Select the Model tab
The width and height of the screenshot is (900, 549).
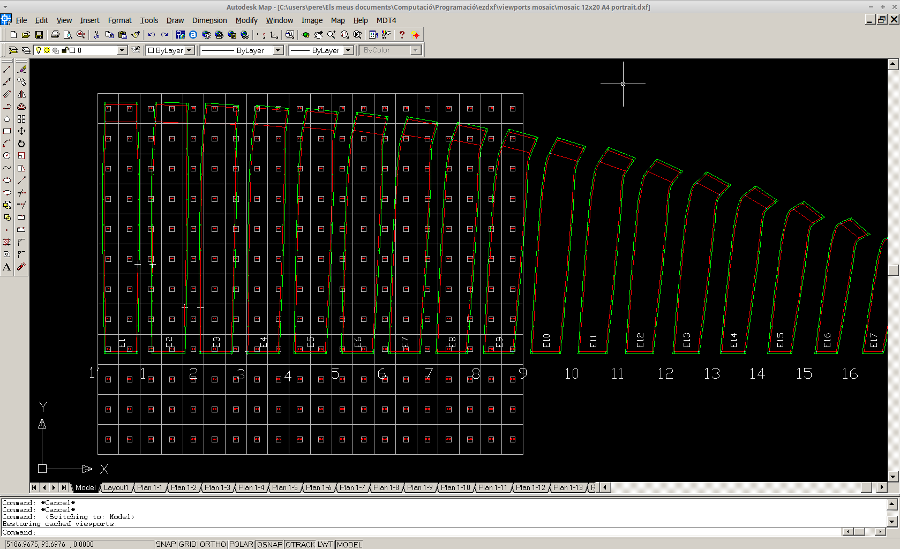pos(84,488)
